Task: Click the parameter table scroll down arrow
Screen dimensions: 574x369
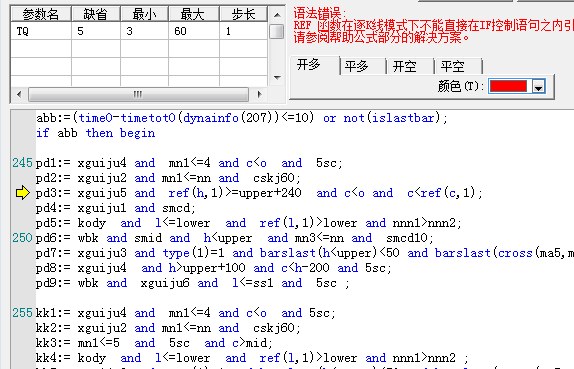Action: pyautogui.click(x=277, y=78)
